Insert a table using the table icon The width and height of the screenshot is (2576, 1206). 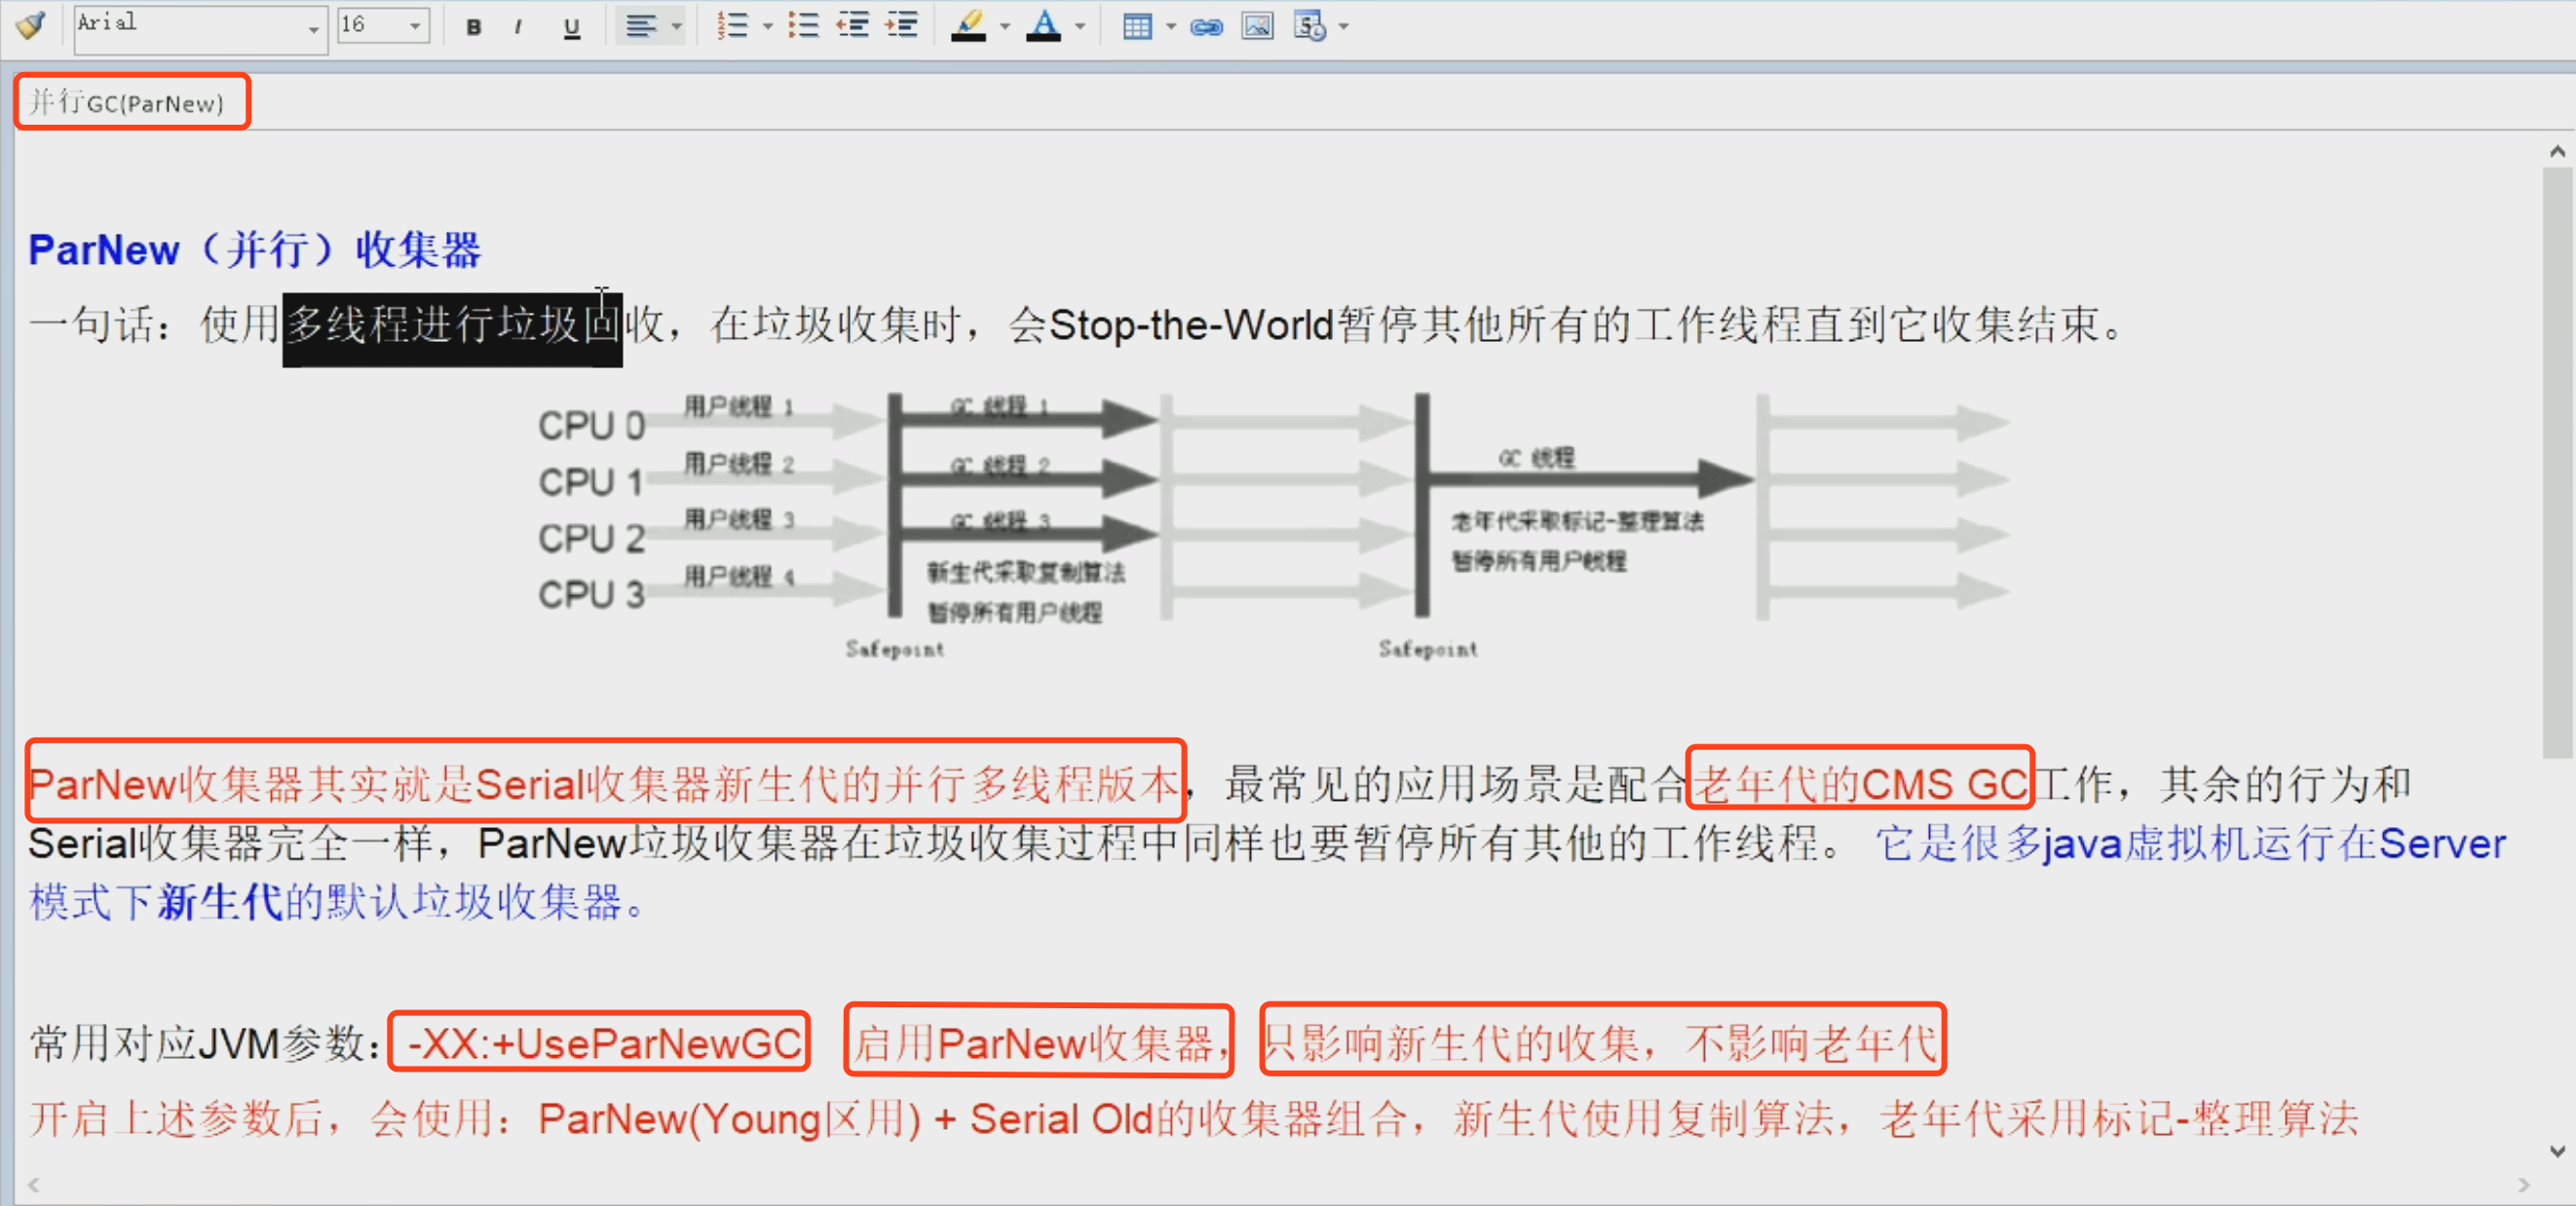(x=1137, y=27)
